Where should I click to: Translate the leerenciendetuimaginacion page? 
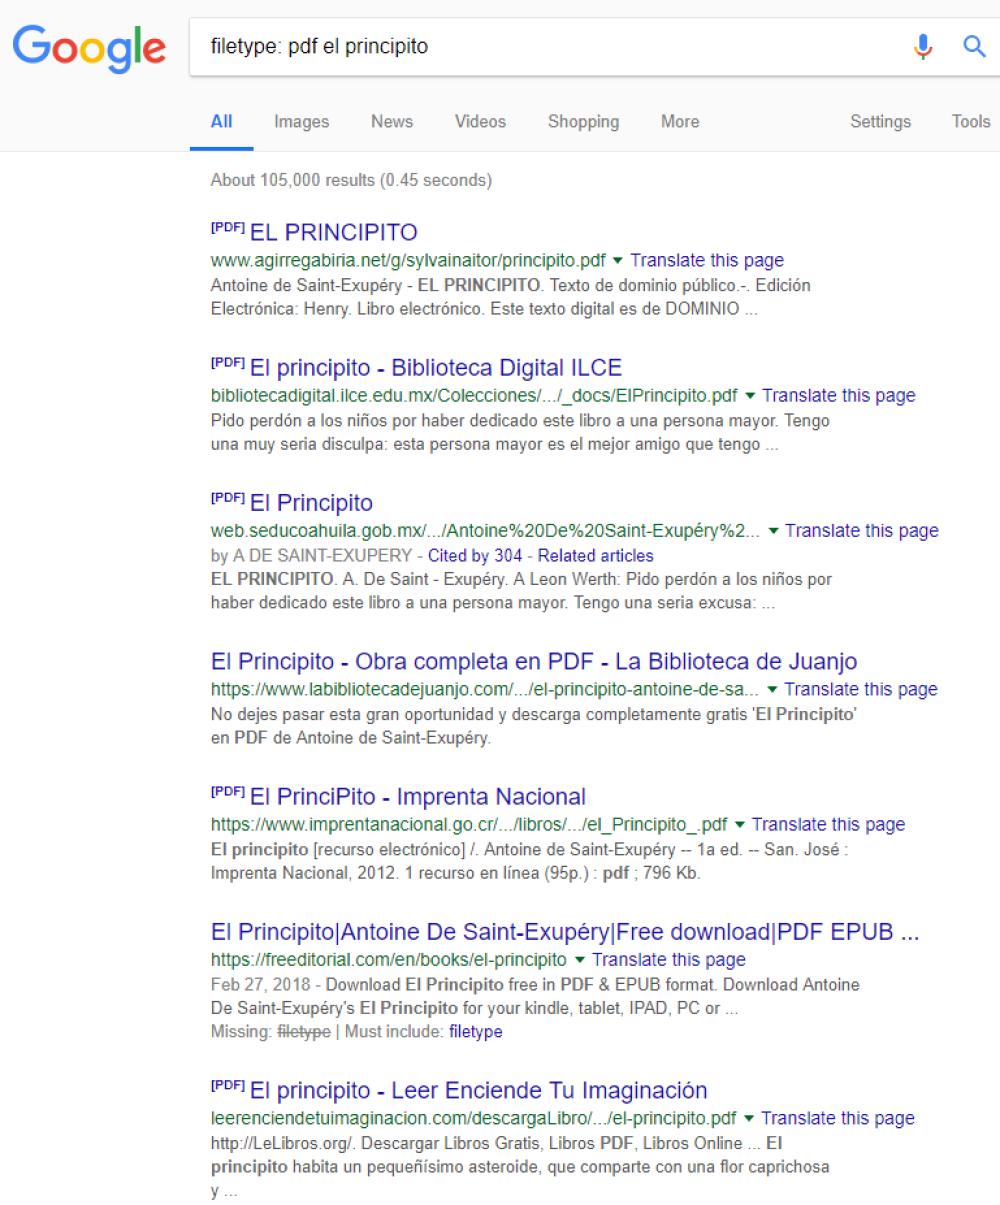(838, 1118)
